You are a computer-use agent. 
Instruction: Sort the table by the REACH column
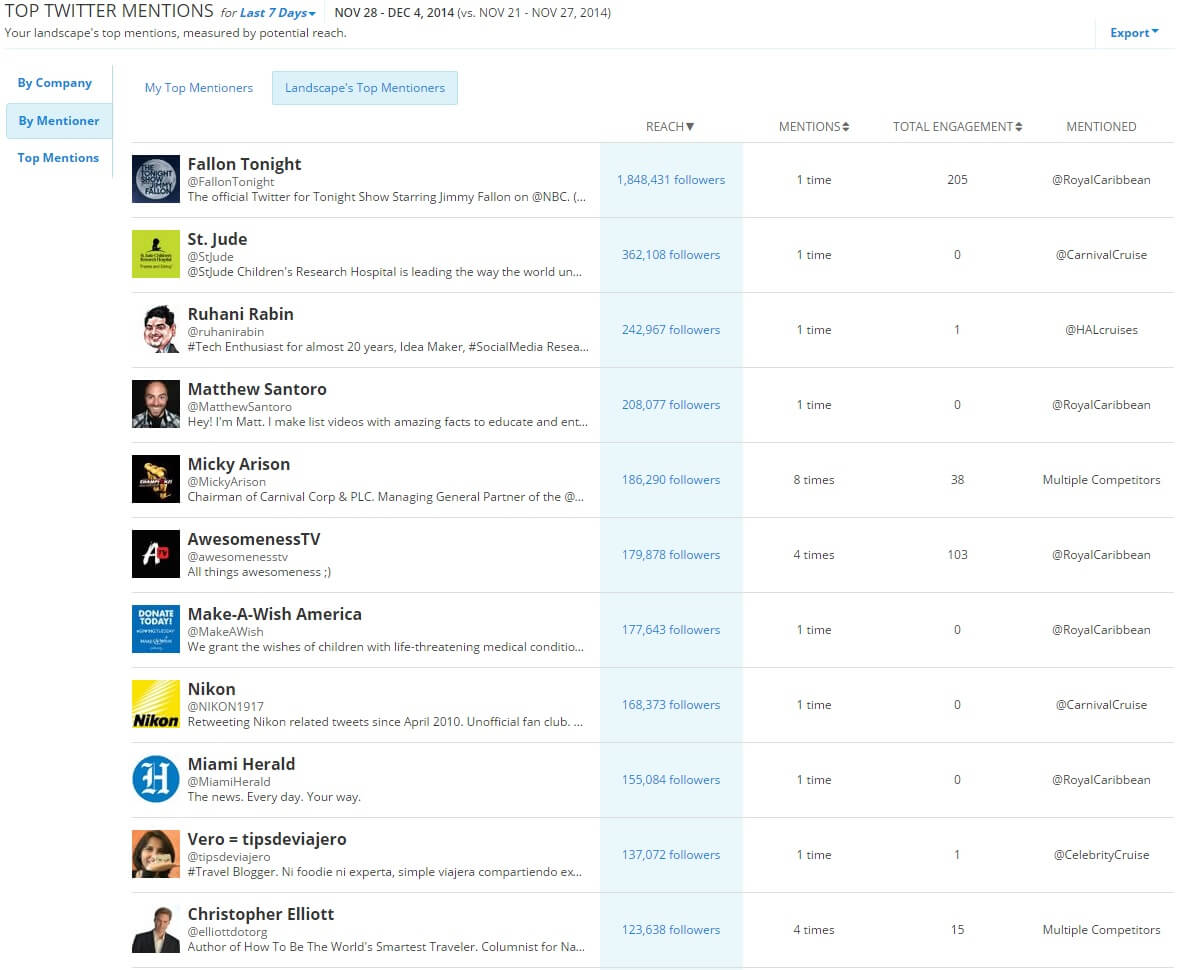(x=669, y=126)
